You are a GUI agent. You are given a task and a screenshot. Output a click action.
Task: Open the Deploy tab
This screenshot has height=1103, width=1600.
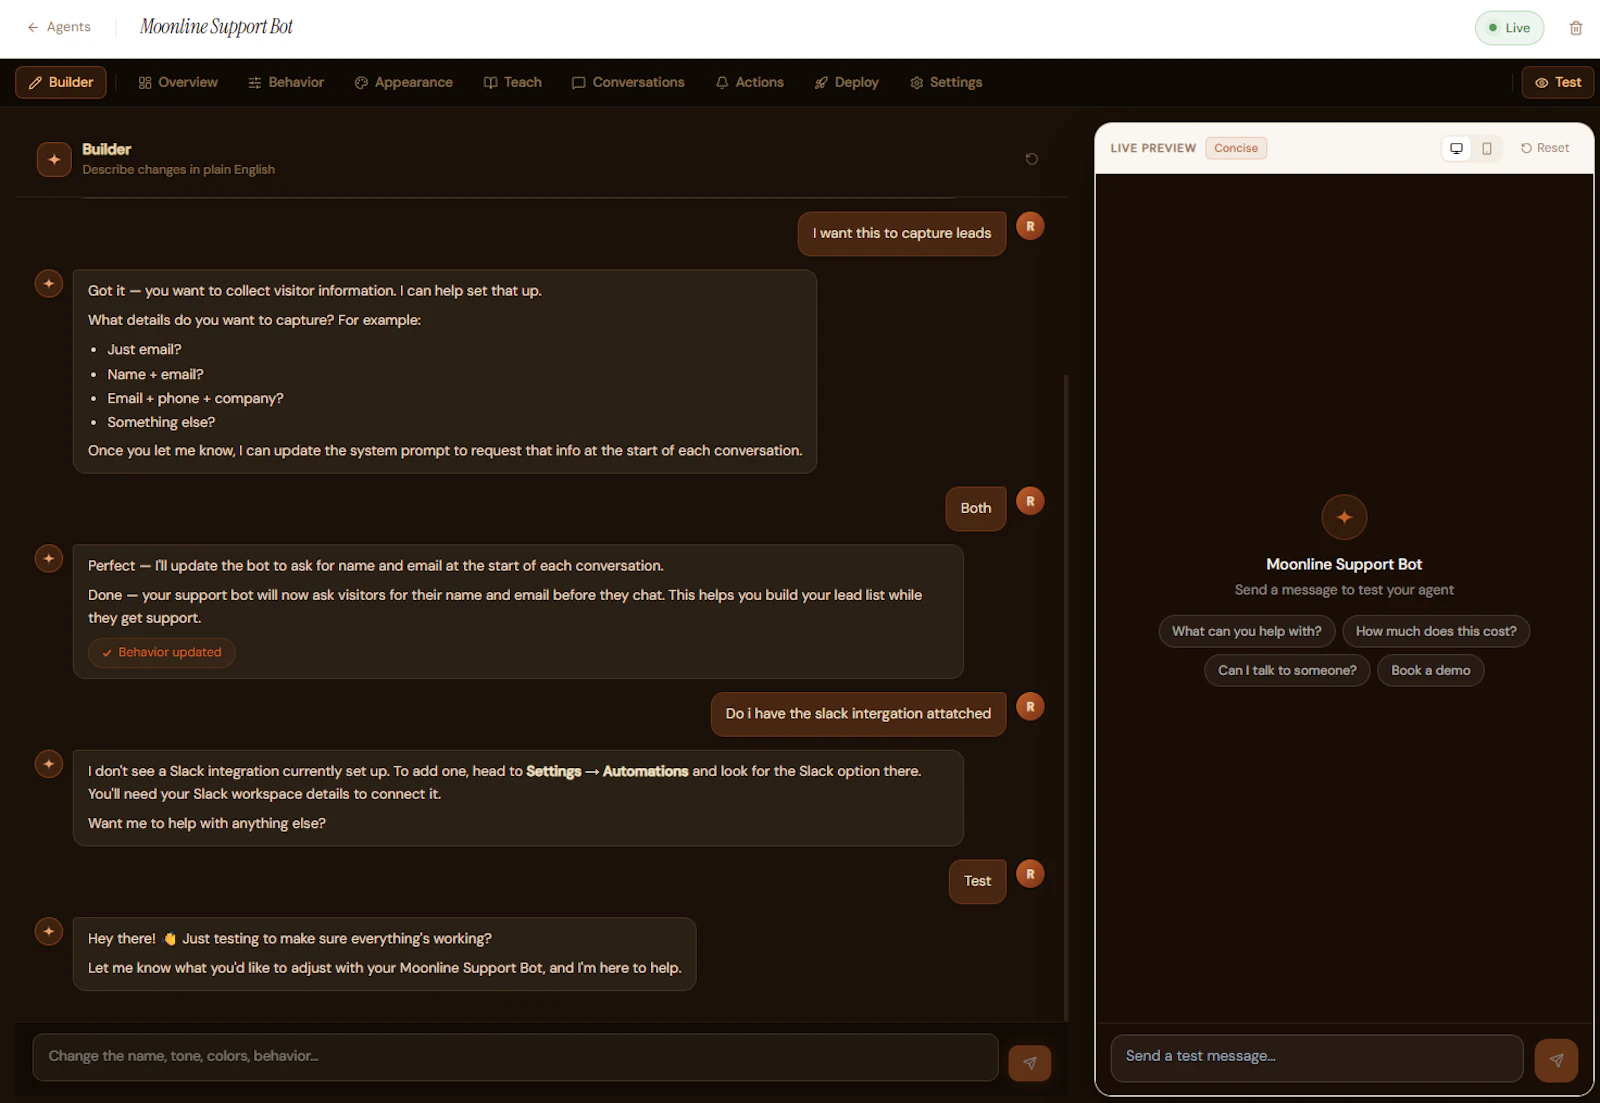[847, 82]
